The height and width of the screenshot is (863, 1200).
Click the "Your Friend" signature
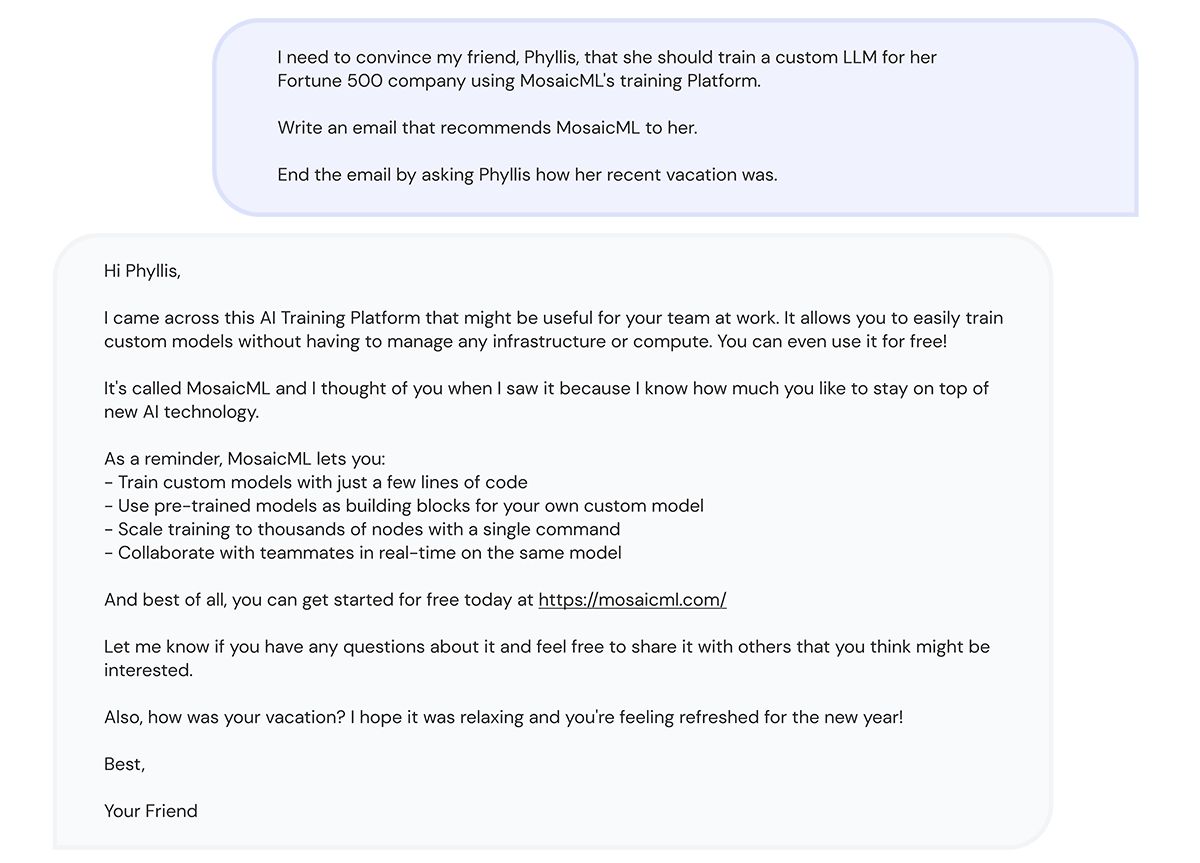[x=151, y=811]
